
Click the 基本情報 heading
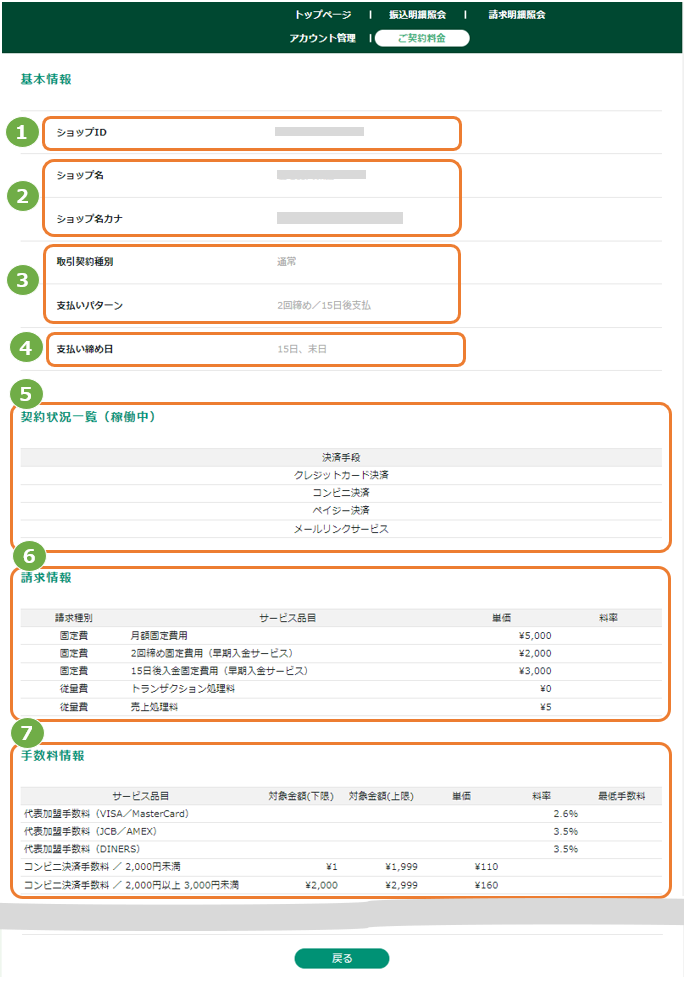pos(46,79)
